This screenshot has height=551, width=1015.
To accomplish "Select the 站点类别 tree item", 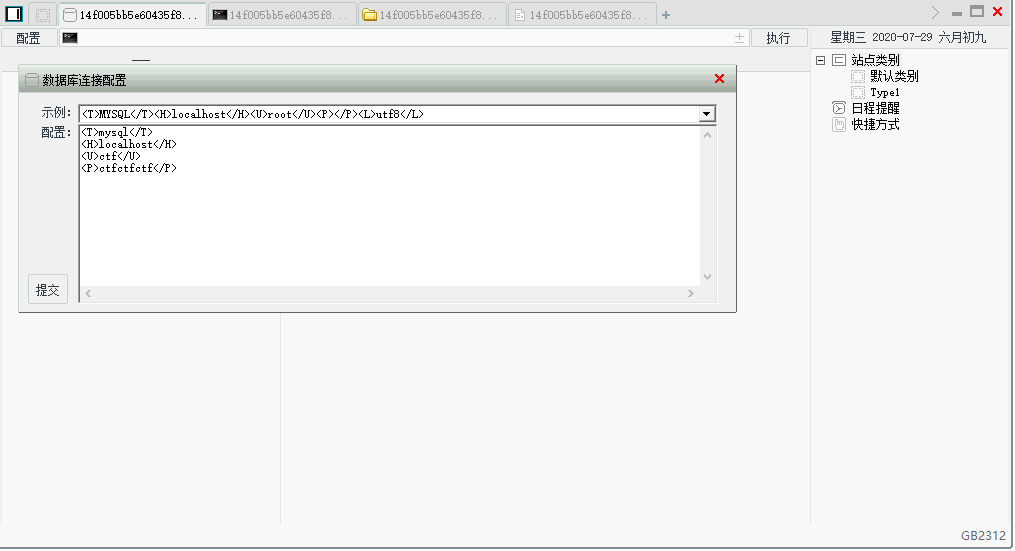I will click(x=875, y=60).
